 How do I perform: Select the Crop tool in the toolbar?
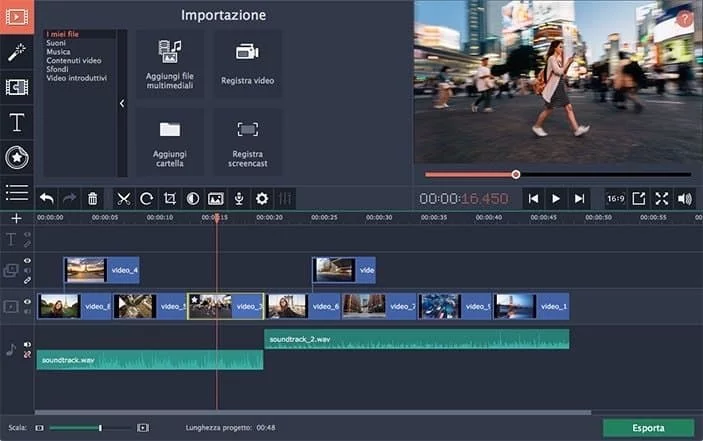tap(169, 199)
